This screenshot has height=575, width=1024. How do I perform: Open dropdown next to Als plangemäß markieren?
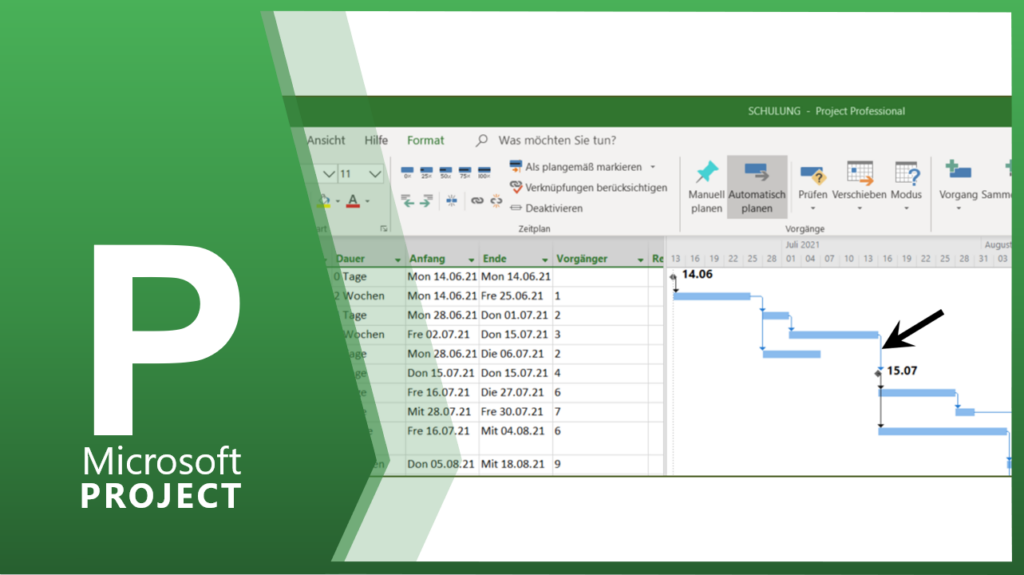pyautogui.click(x=652, y=167)
